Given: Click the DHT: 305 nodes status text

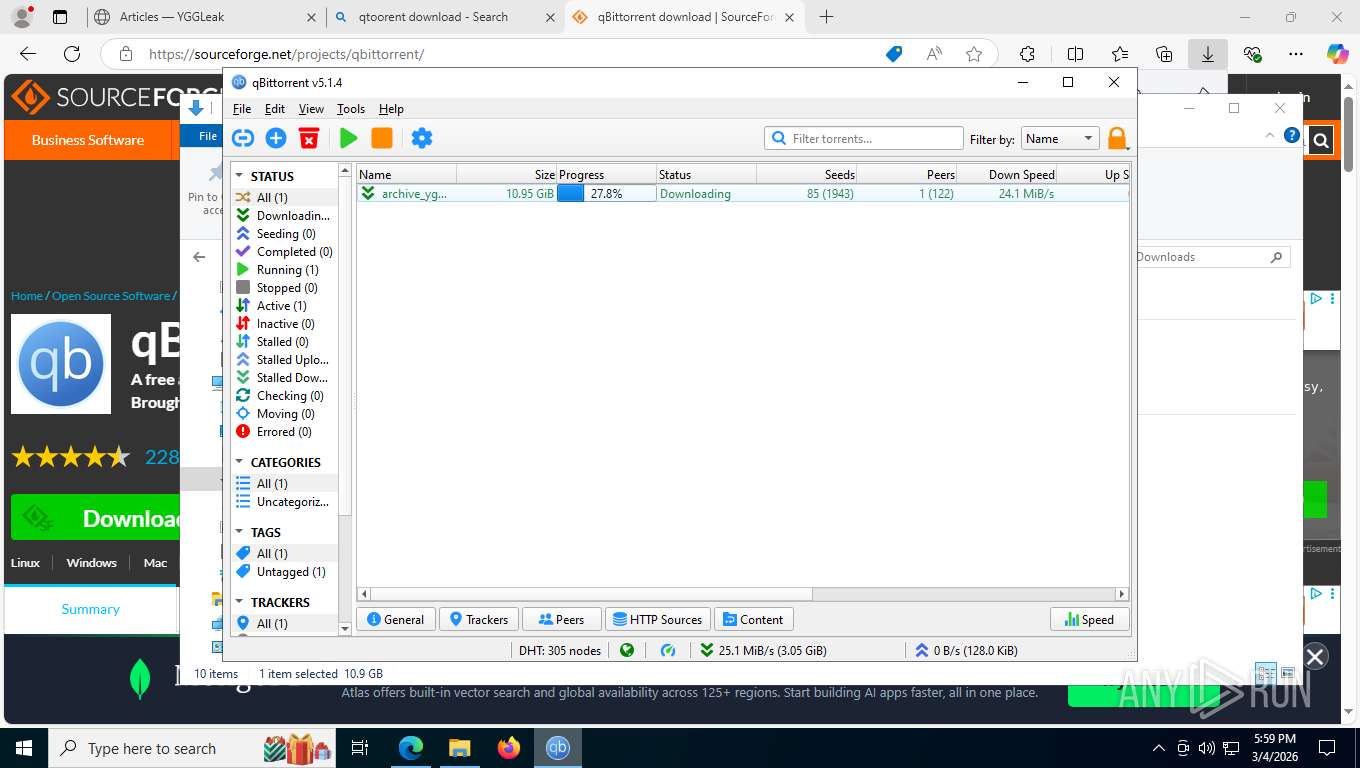Looking at the screenshot, I should pos(560,650).
